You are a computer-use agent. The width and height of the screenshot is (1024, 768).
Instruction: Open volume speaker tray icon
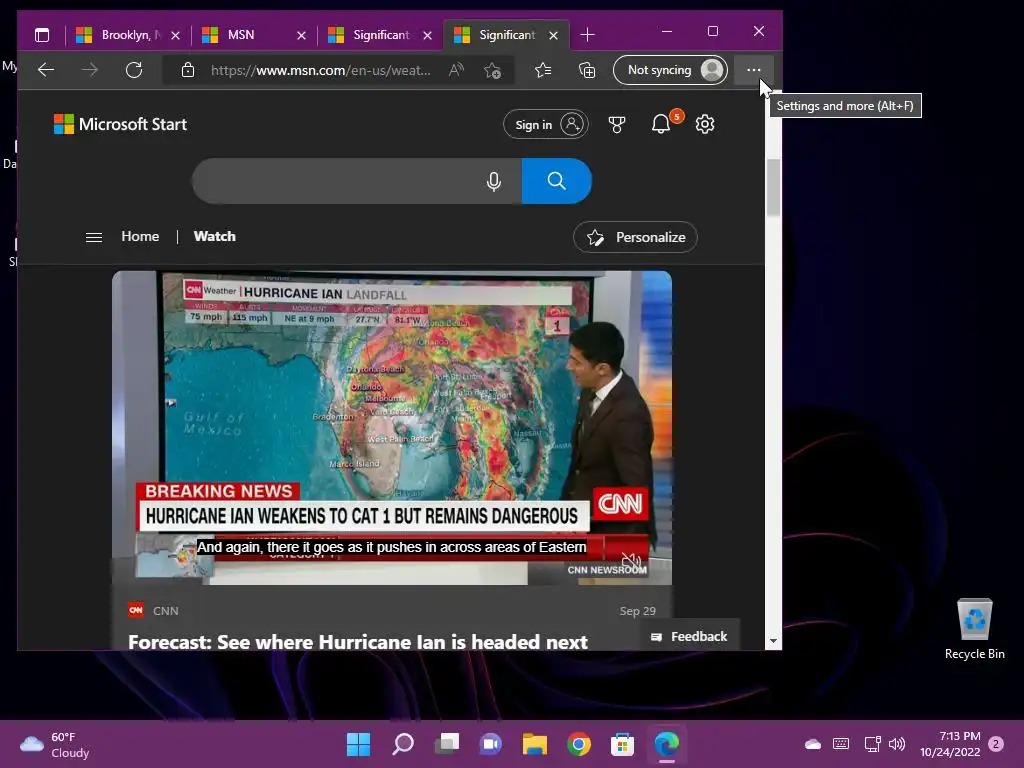pos(897,744)
